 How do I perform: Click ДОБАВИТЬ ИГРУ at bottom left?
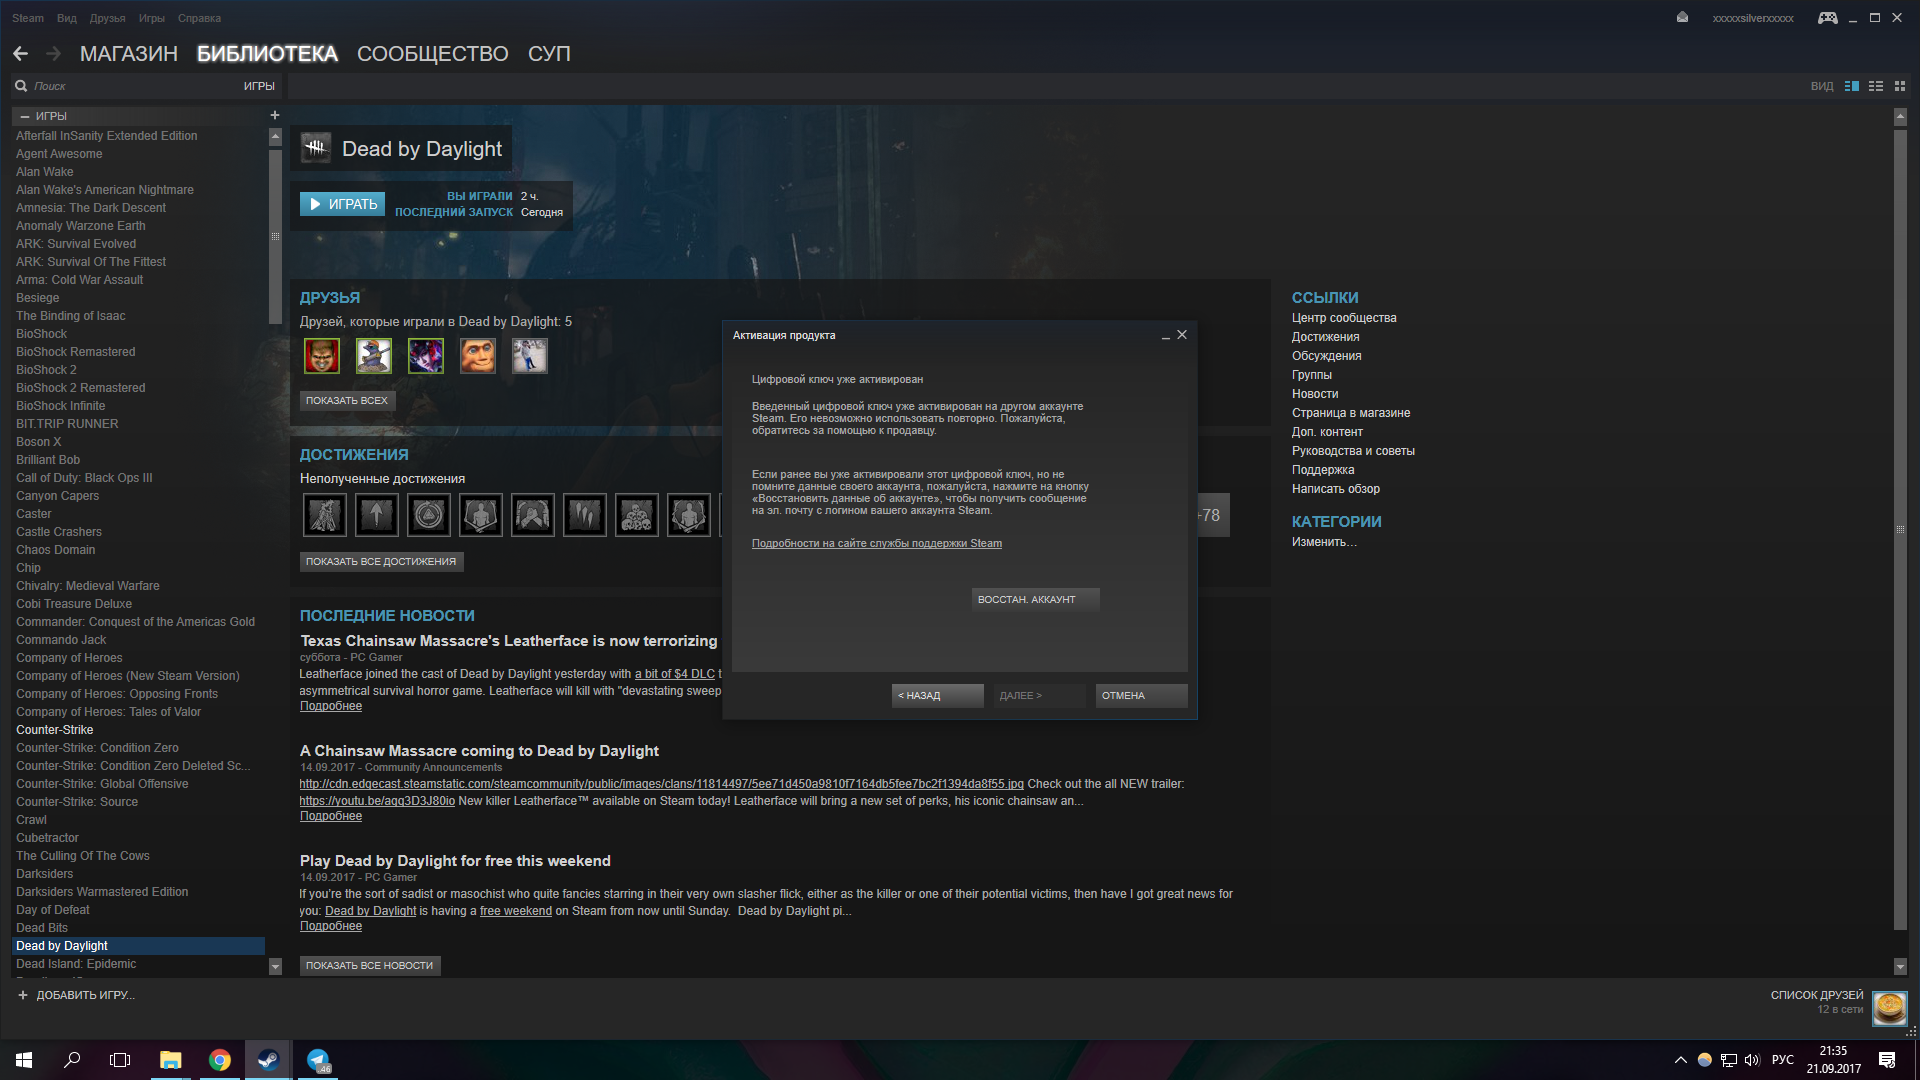[76, 995]
